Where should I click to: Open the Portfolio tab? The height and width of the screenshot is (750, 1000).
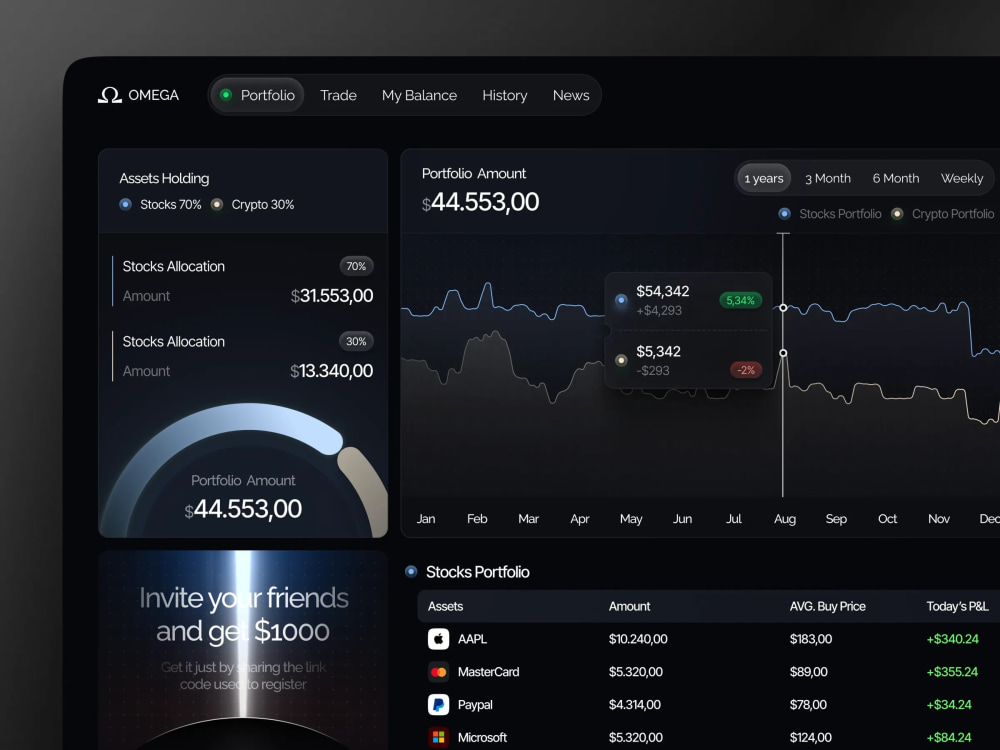tap(257, 95)
